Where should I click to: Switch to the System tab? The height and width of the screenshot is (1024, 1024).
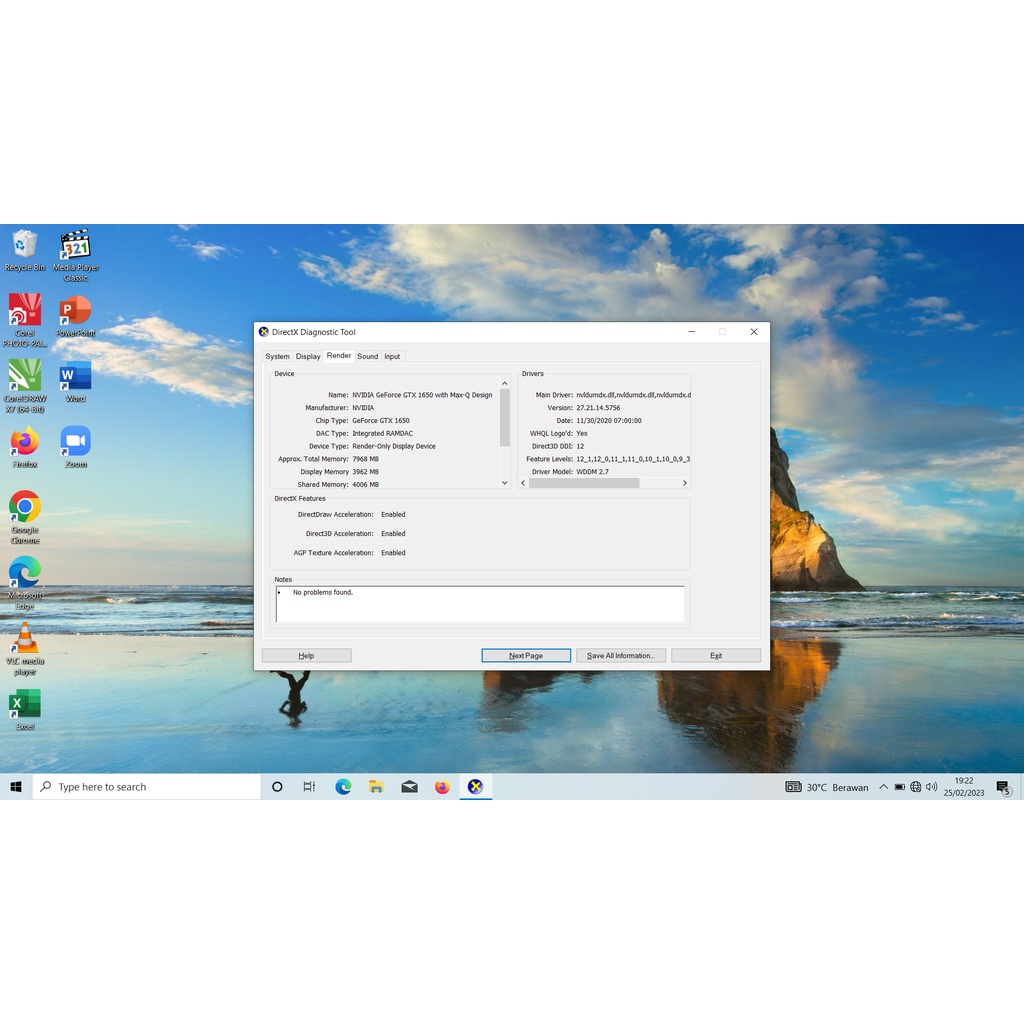point(277,357)
